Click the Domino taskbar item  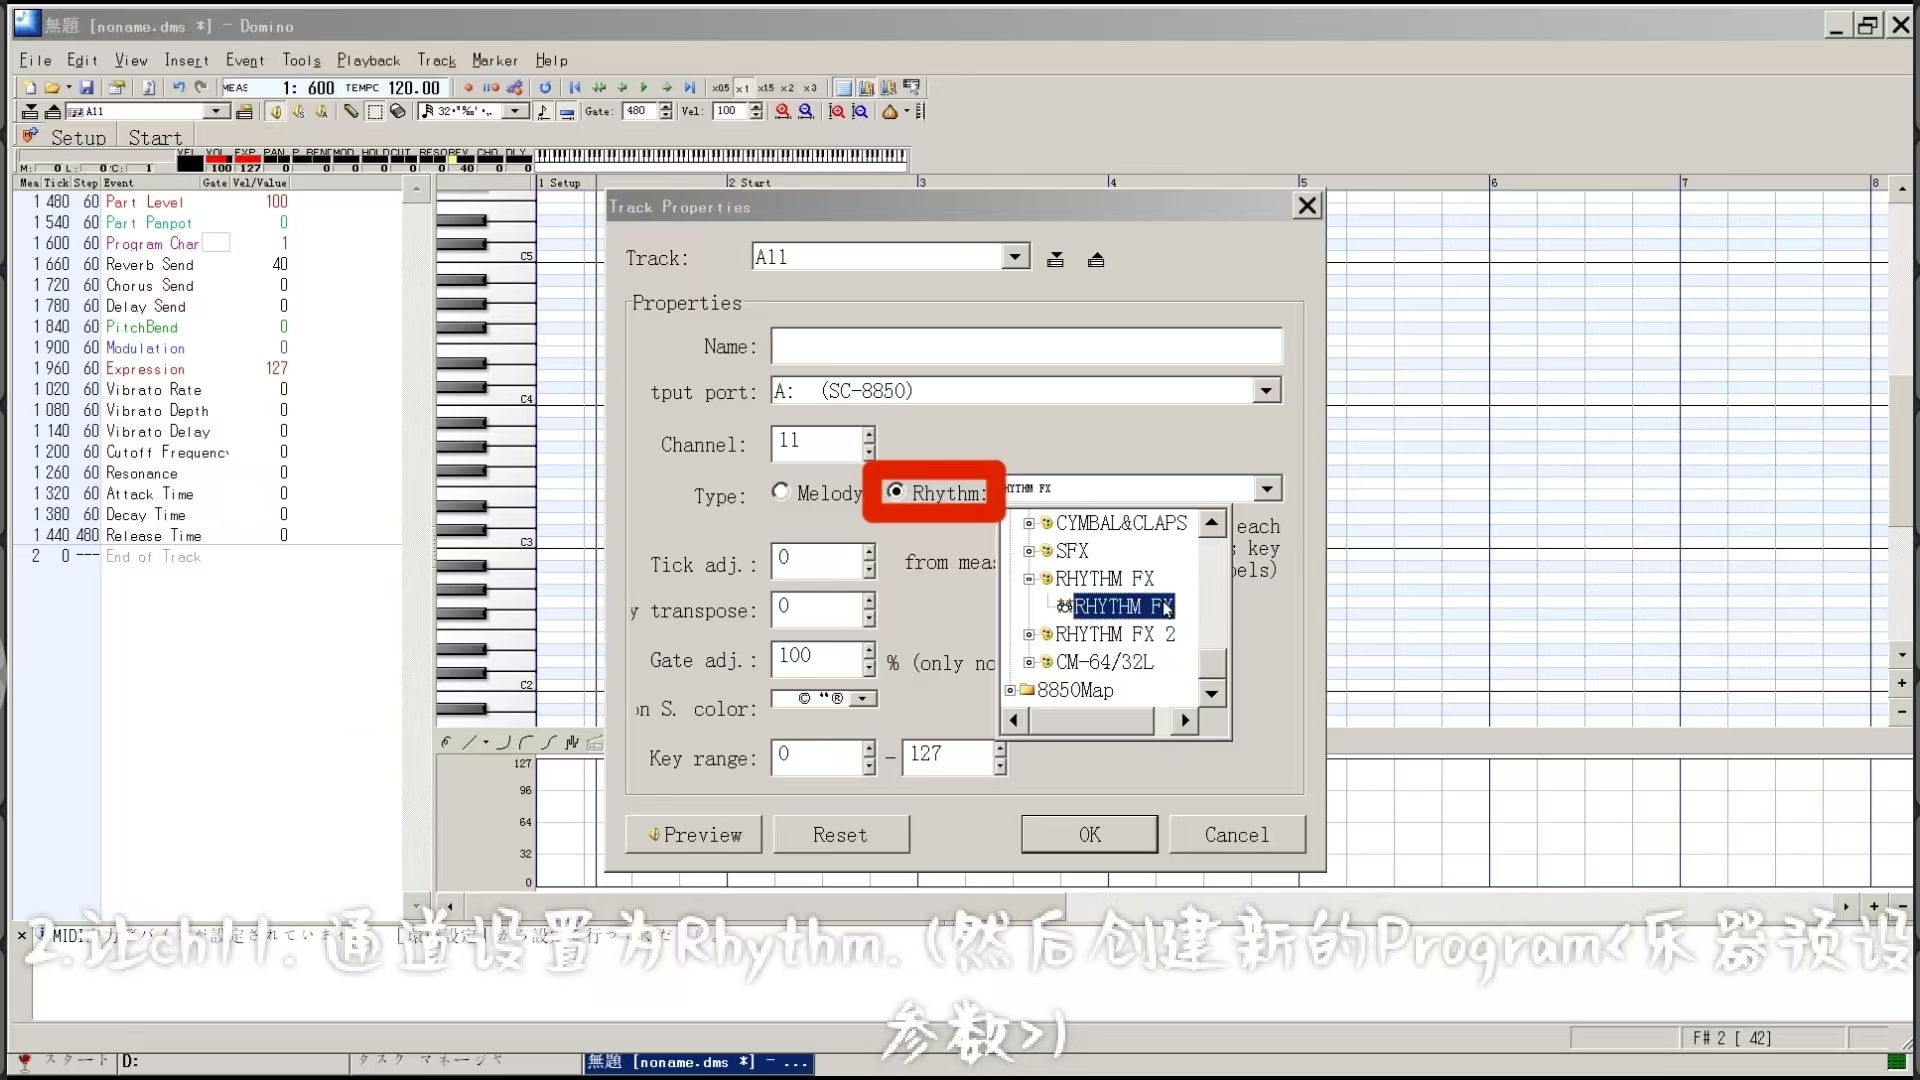(698, 1062)
